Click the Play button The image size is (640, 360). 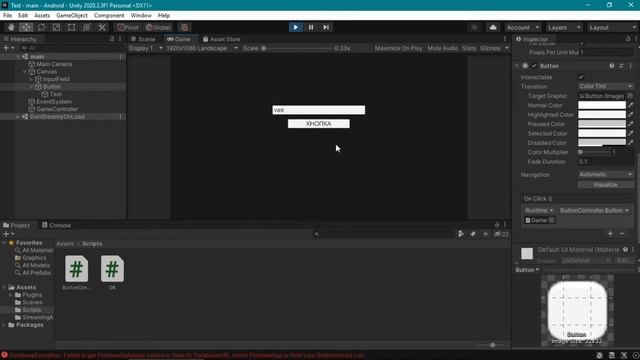tap(296, 27)
